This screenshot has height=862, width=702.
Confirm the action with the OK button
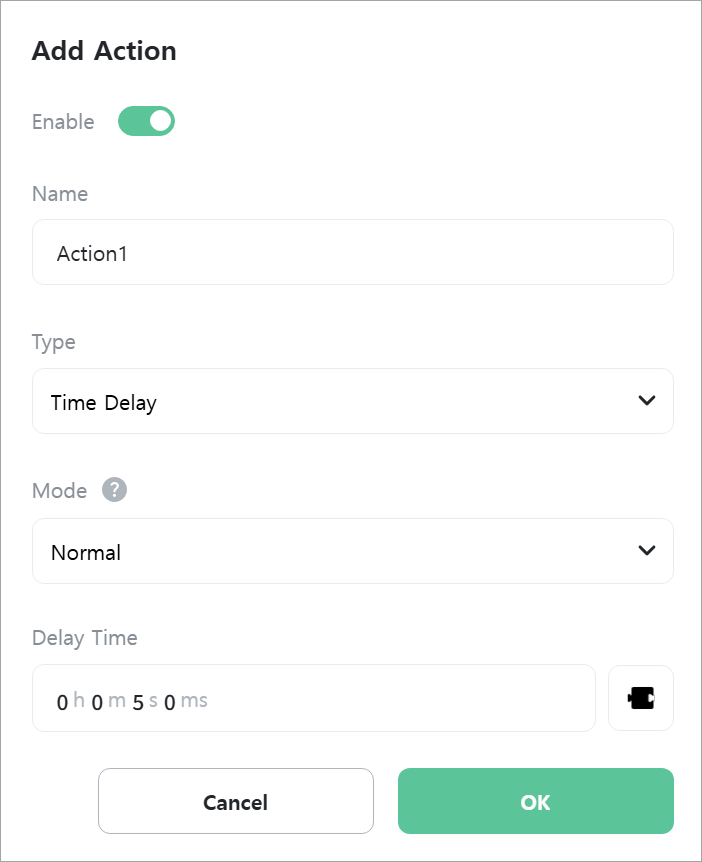pyautogui.click(x=535, y=801)
